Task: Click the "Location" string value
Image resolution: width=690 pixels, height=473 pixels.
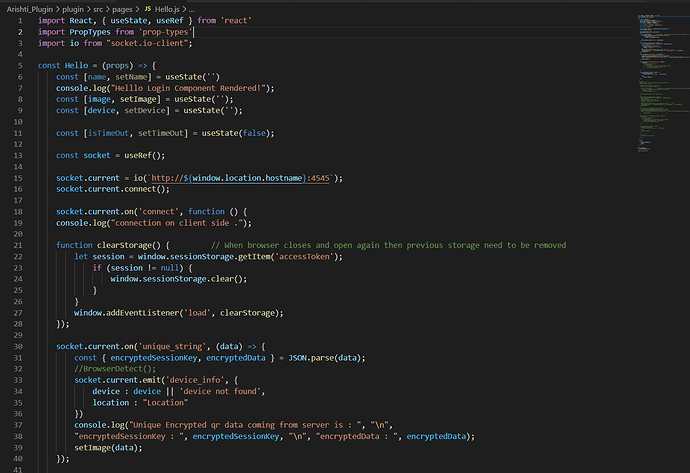Action: (165, 403)
